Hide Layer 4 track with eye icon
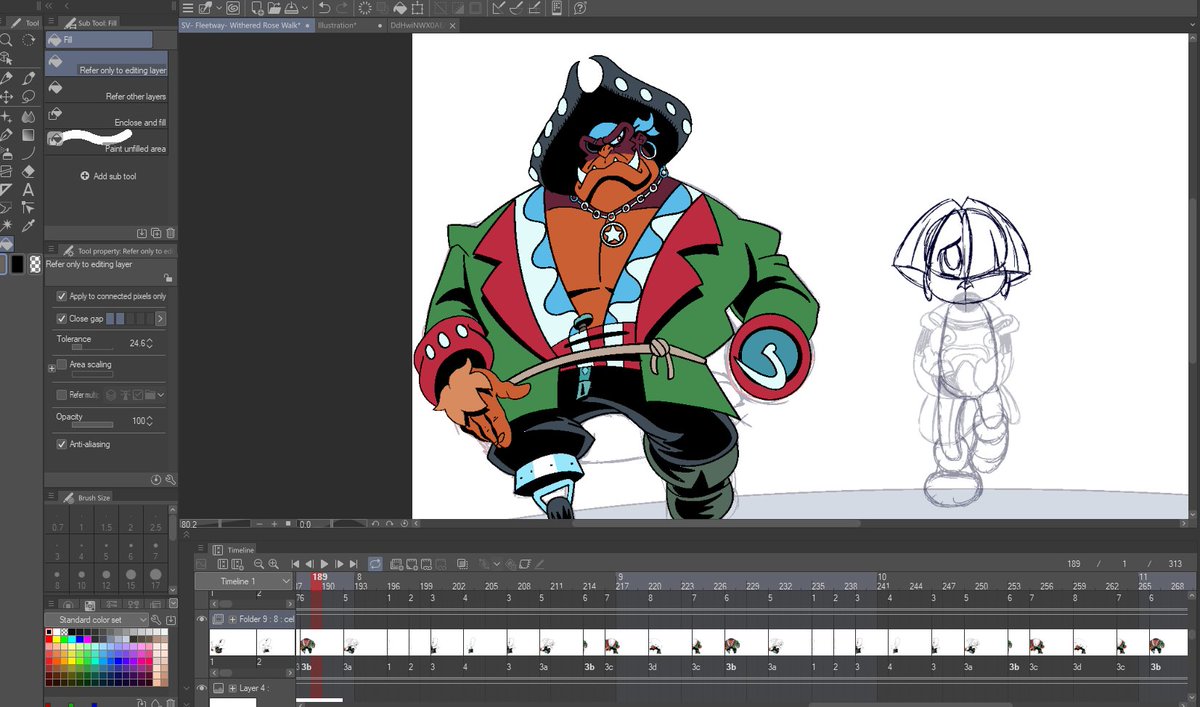Viewport: 1200px width, 707px height. [x=202, y=688]
